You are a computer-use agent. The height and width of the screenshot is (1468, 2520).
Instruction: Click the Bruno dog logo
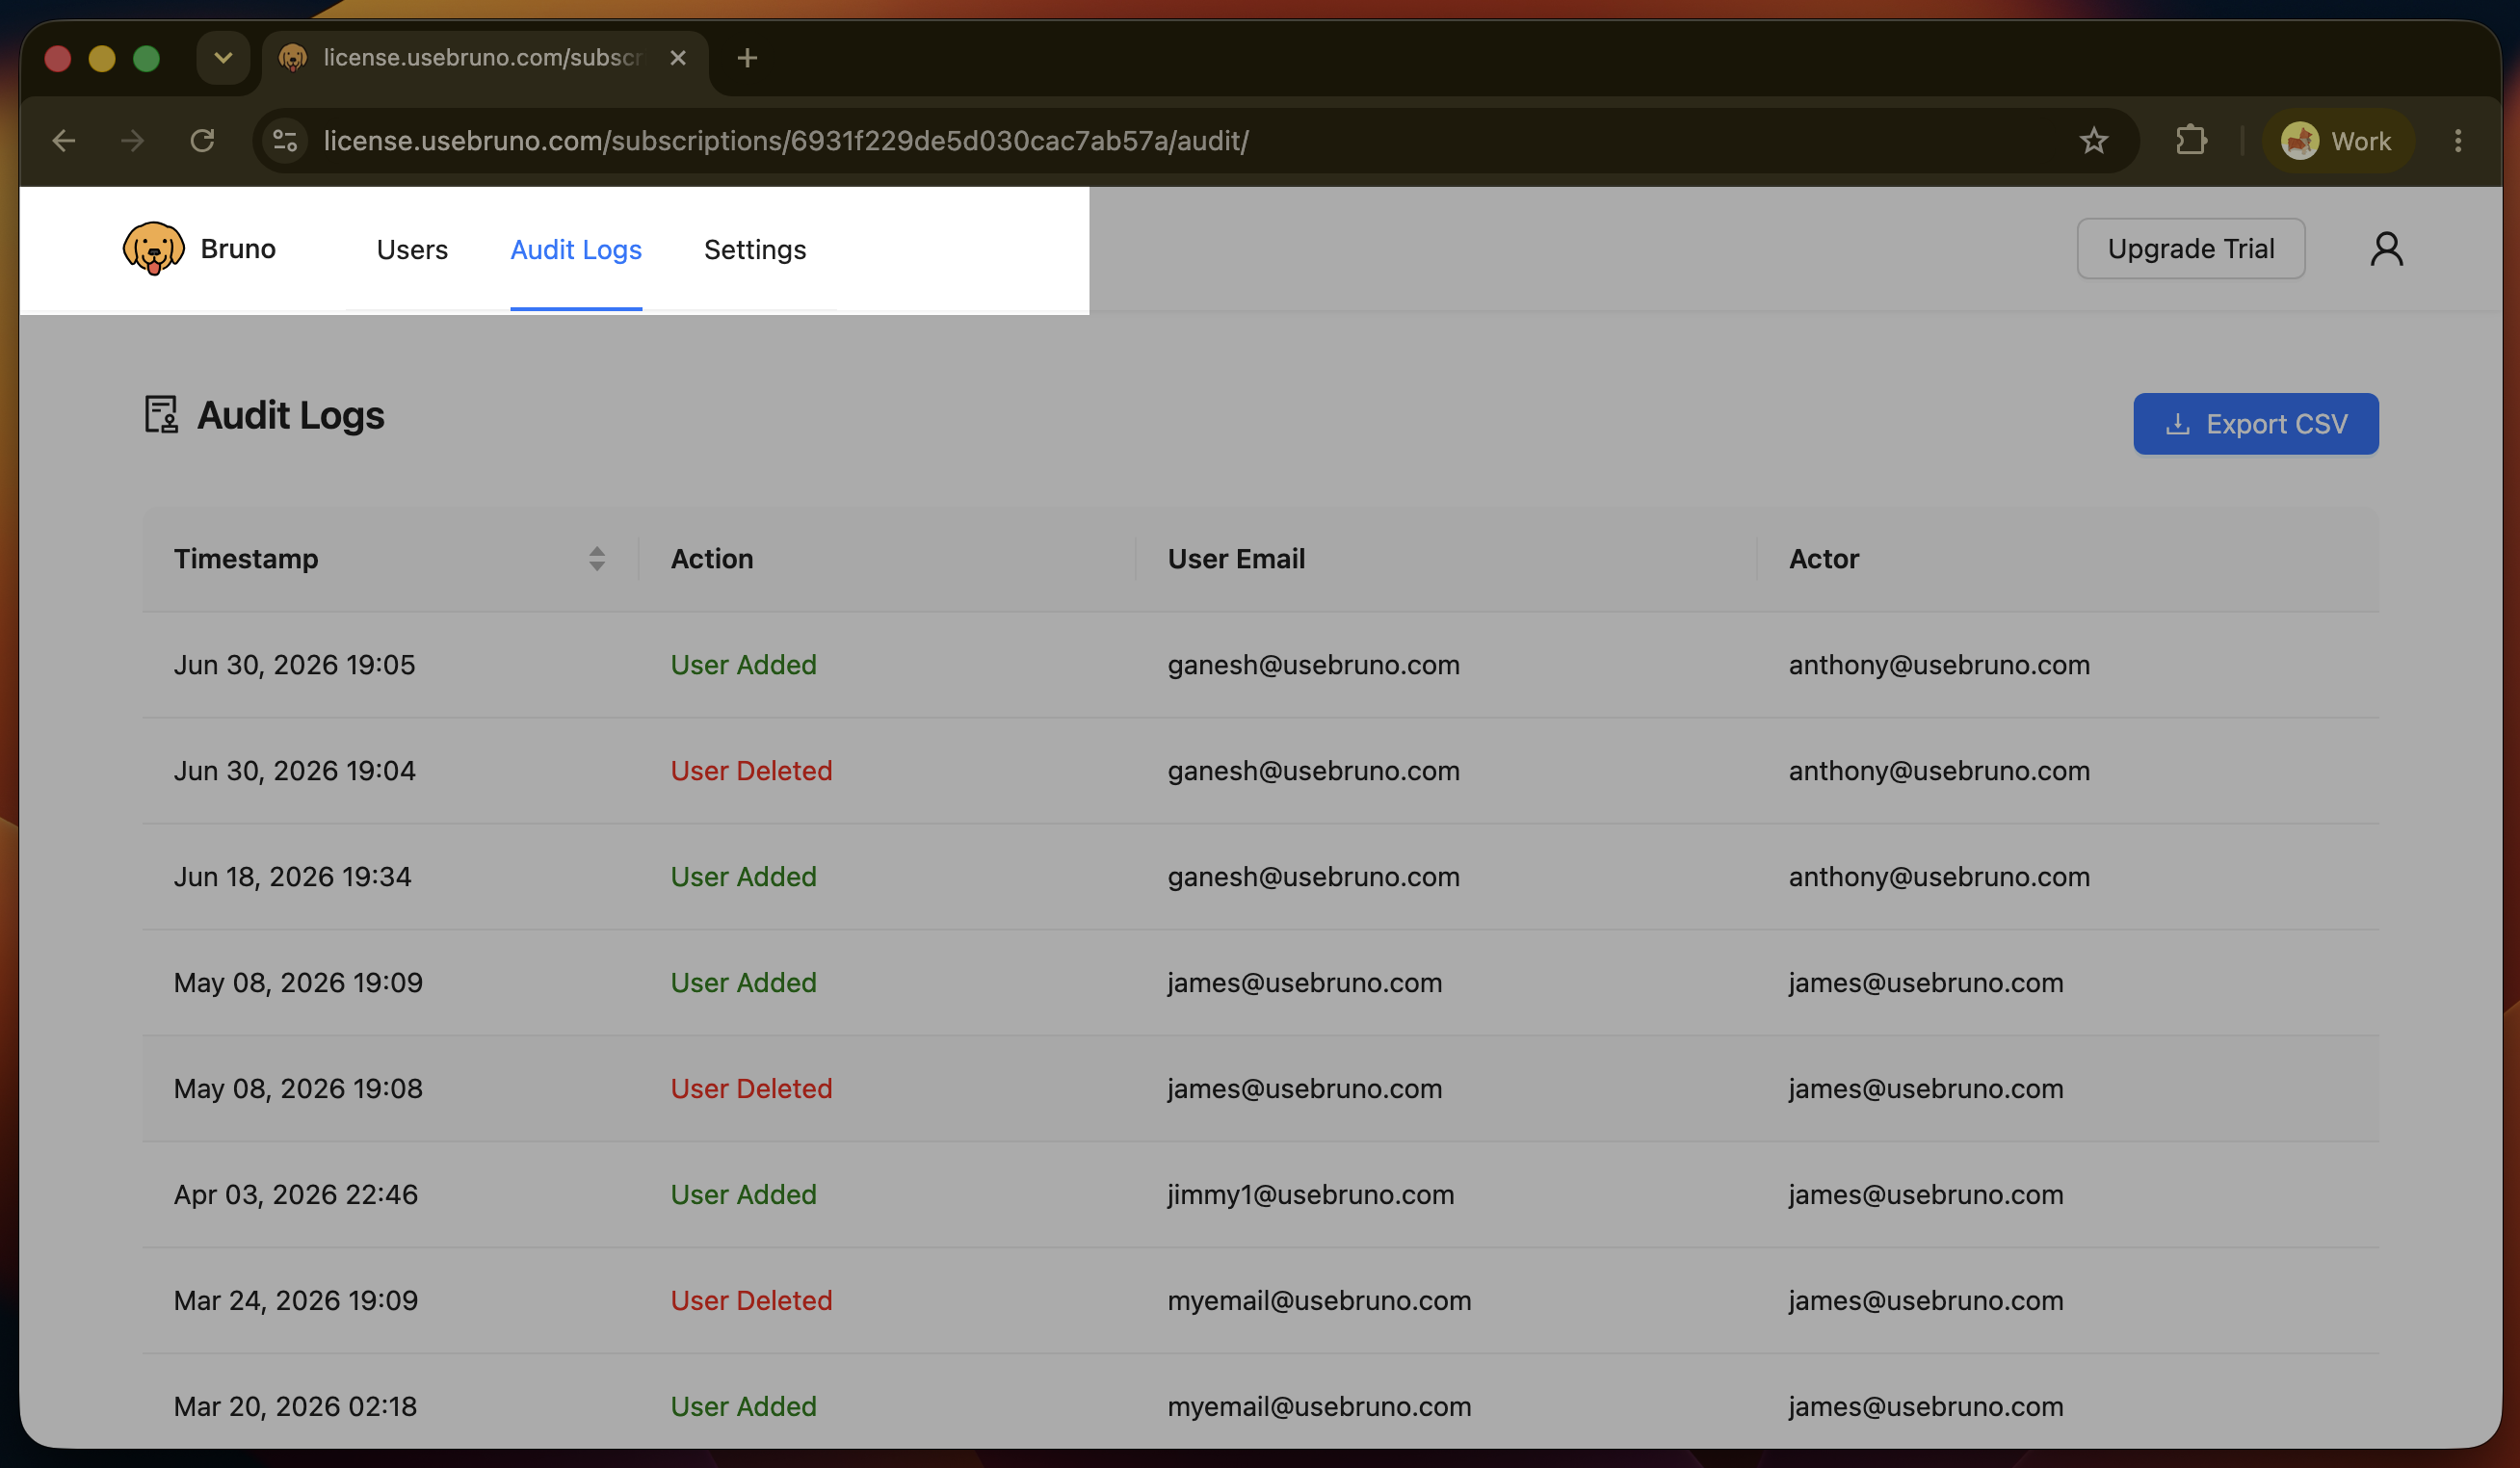pos(153,248)
